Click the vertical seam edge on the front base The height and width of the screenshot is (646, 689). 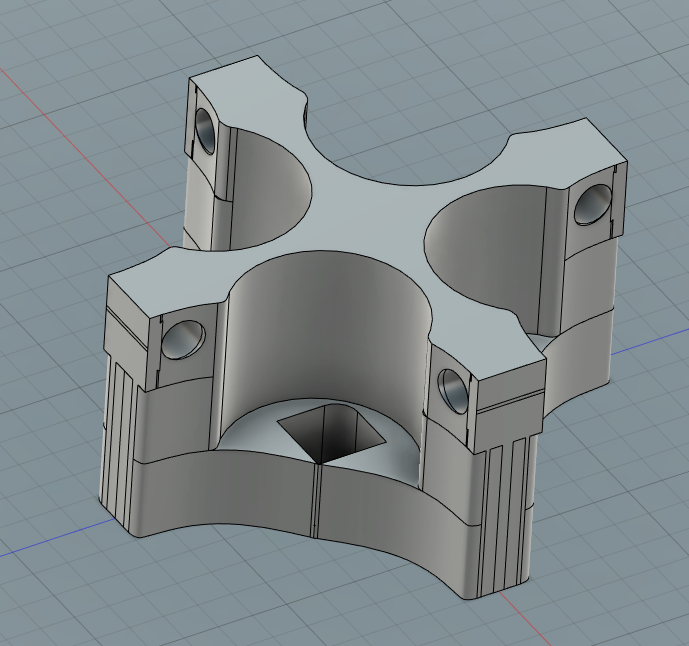[316, 500]
